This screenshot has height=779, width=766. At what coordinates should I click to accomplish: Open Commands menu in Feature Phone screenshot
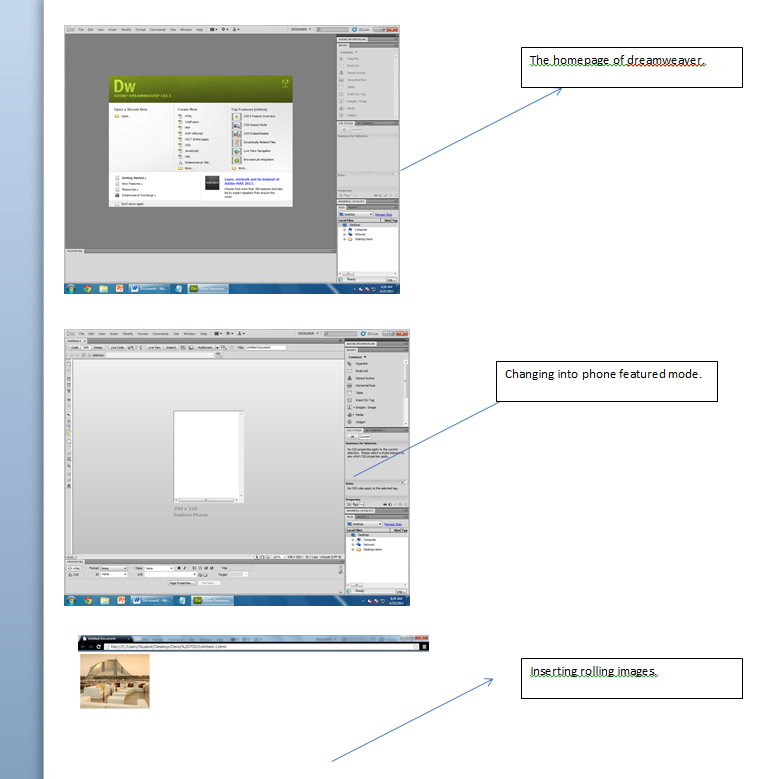[160, 334]
